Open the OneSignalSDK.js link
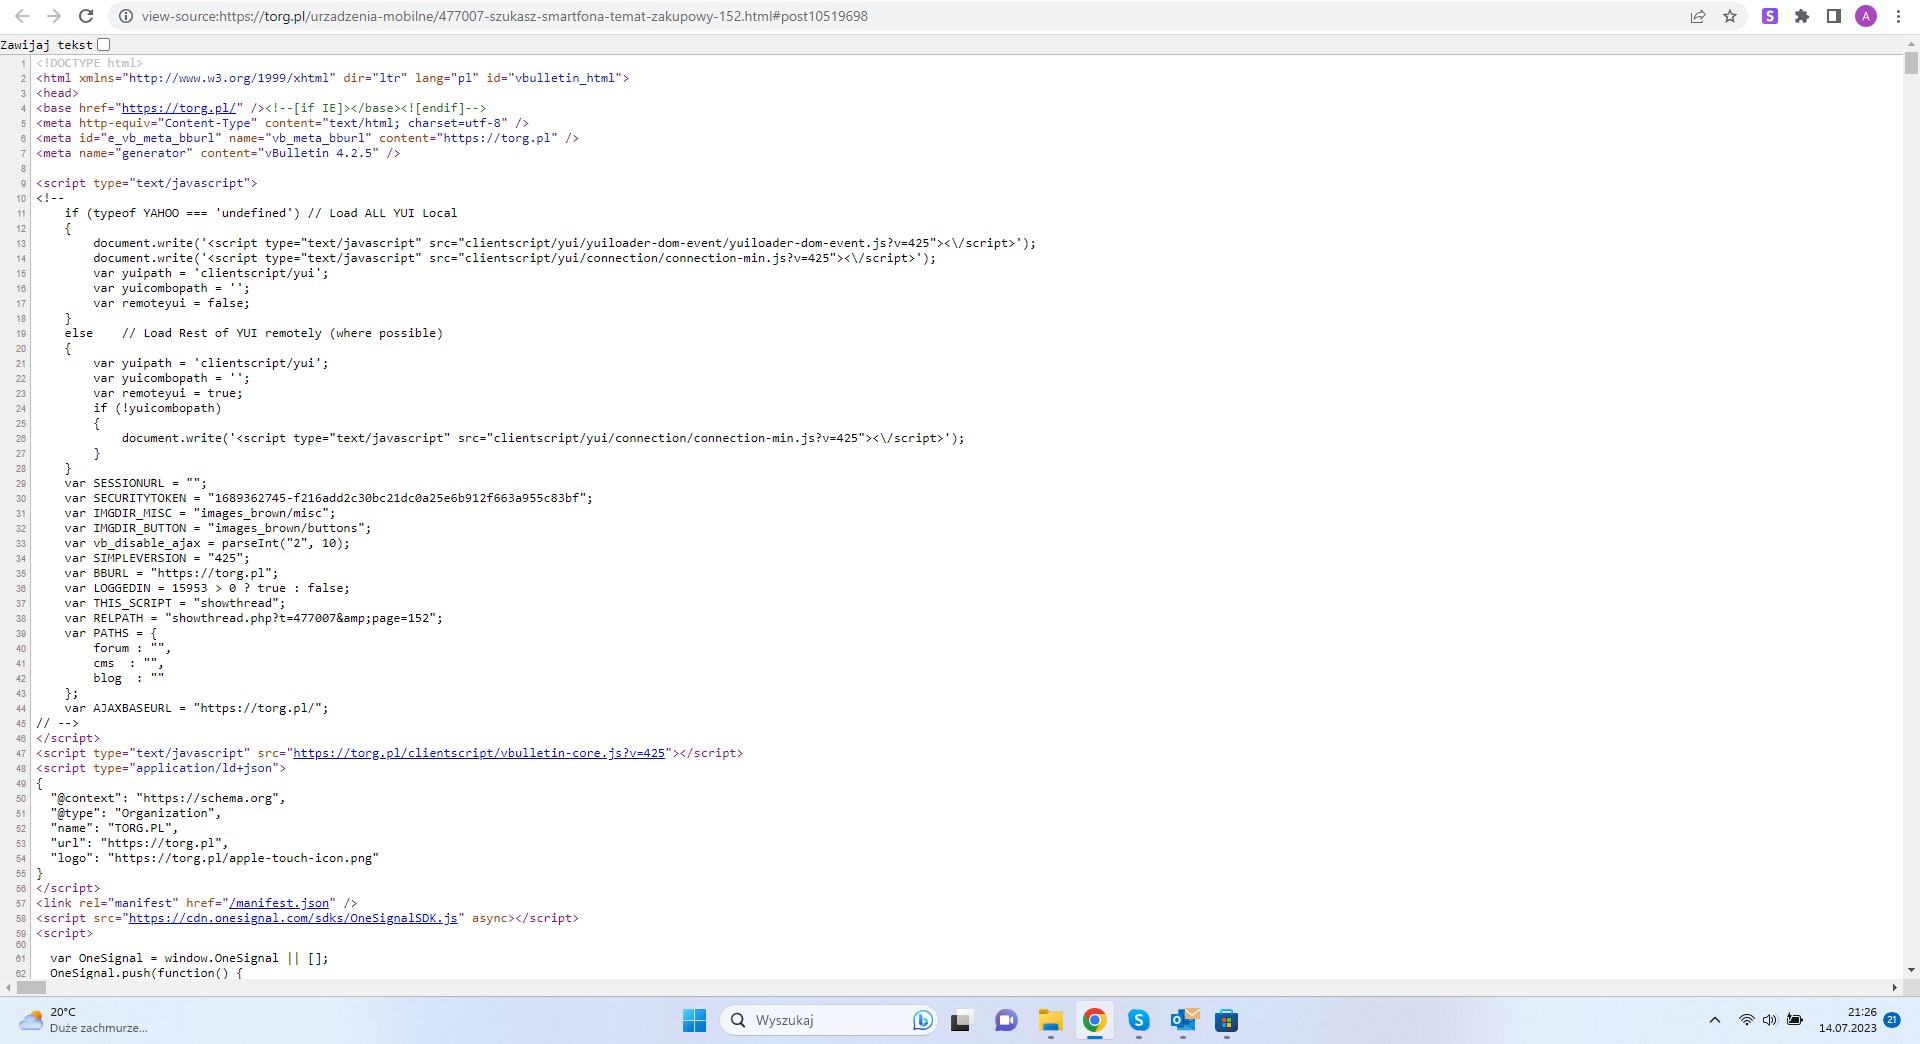The height and width of the screenshot is (1044, 1920). click(293, 918)
